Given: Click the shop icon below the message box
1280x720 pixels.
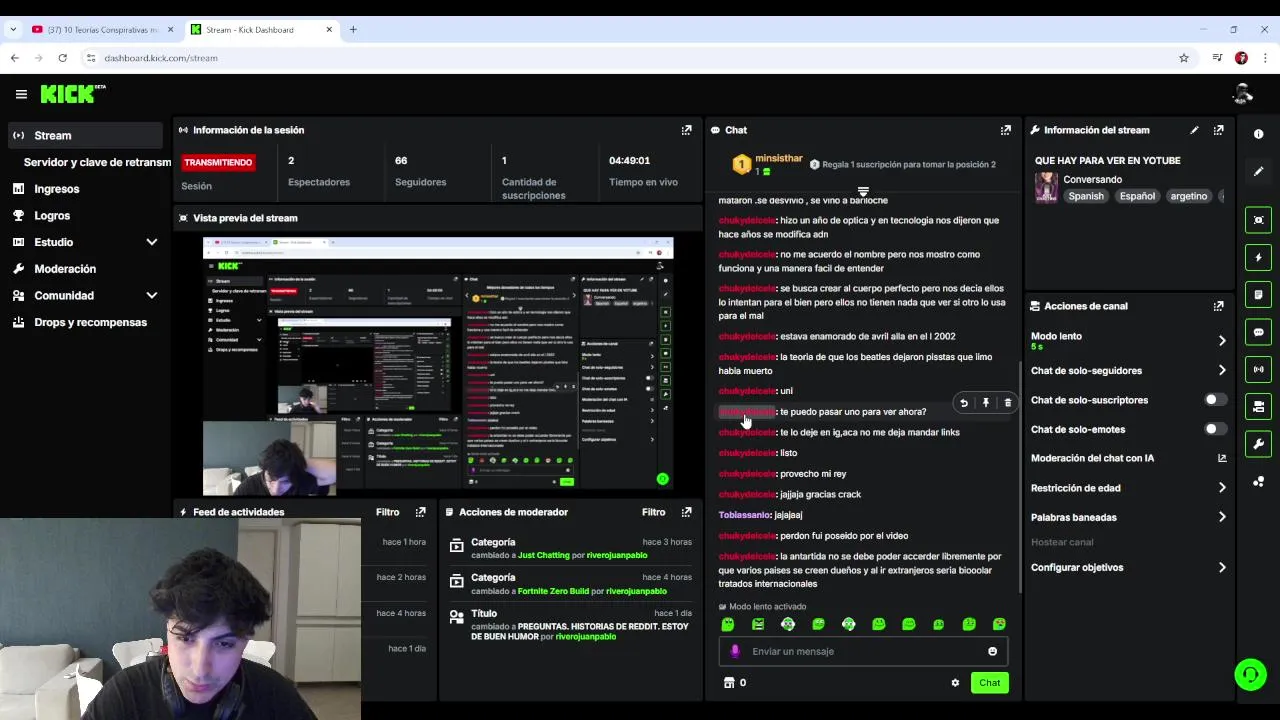Looking at the screenshot, I should tap(729, 683).
